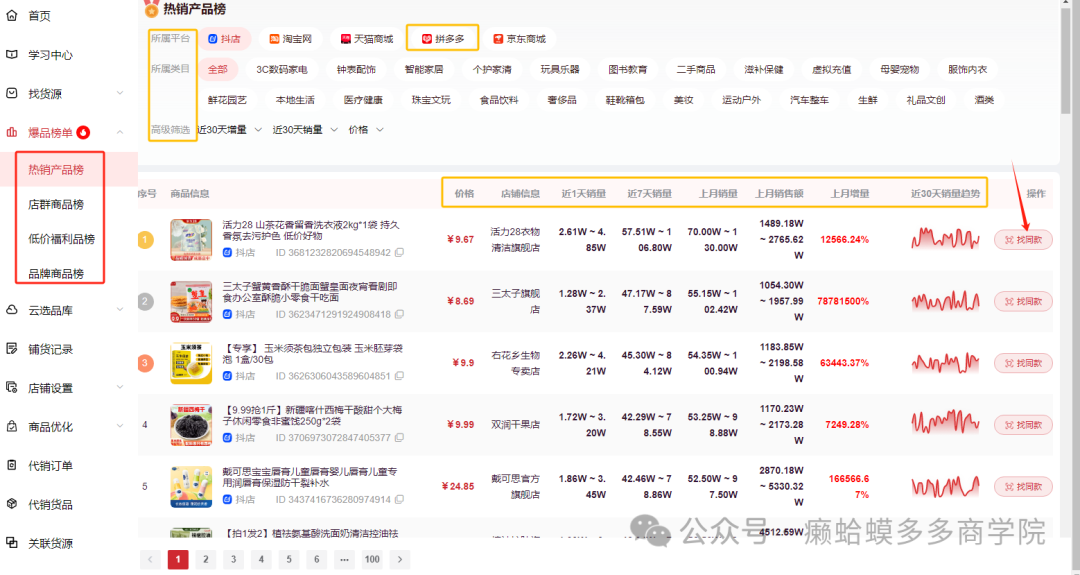Click the 云选品库 cloud icon

pos(12,310)
